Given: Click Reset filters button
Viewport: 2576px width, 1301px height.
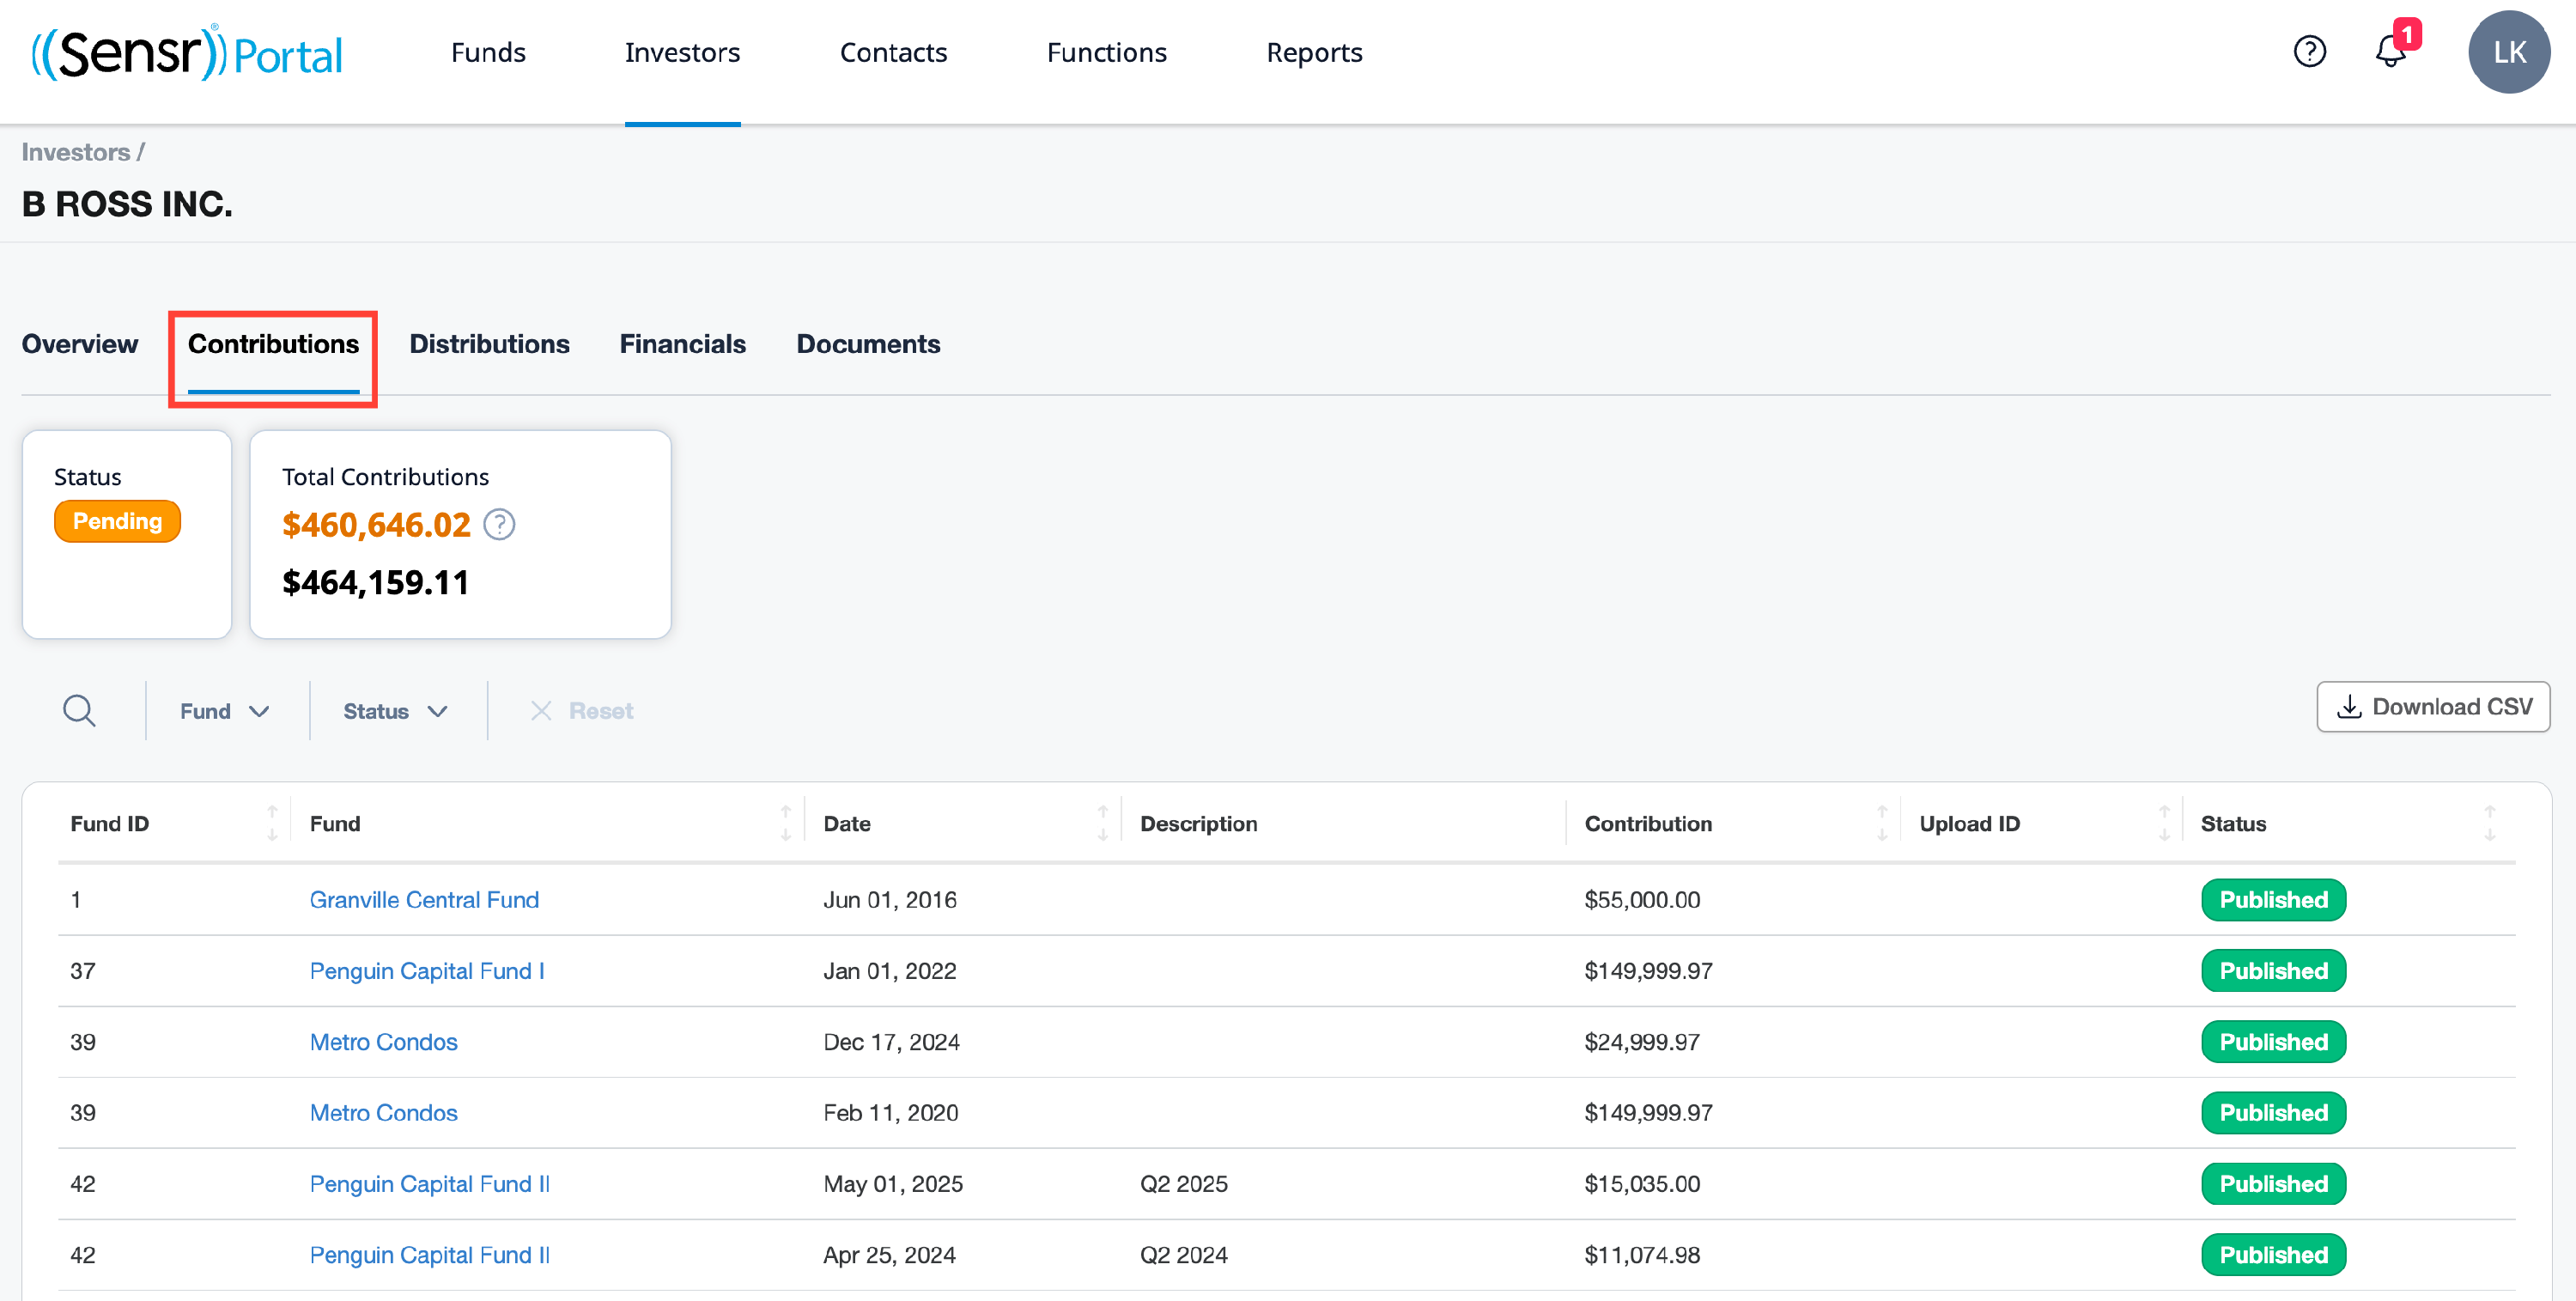Looking at the screenshot, I should tap(582, 711).
